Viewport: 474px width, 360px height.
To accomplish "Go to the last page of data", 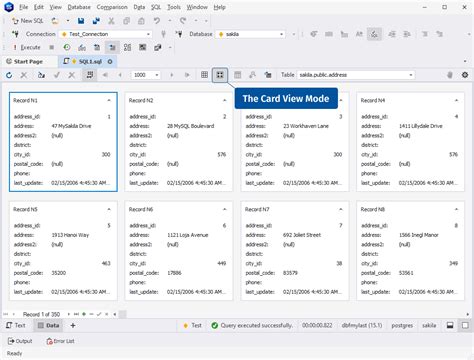I will click(187, 75).
